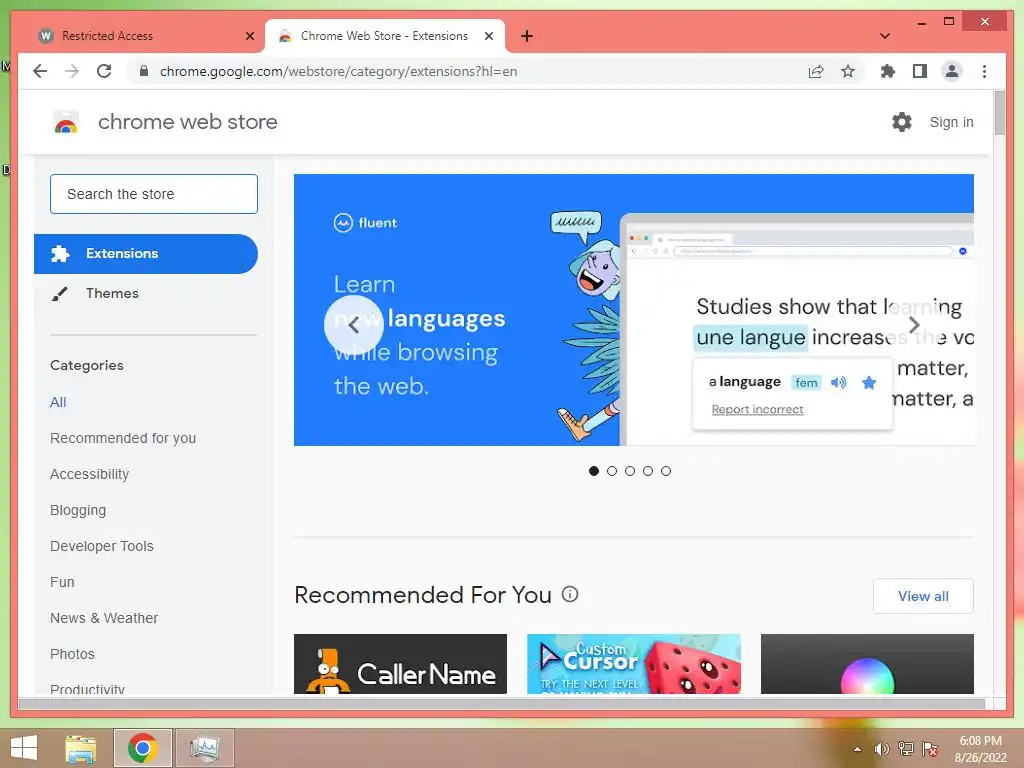Share this page via the share icon

click(x=816, y=71)
